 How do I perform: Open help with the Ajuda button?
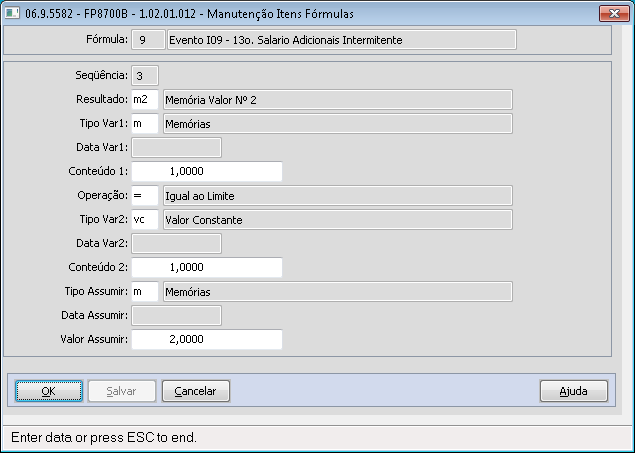(573, 391)
